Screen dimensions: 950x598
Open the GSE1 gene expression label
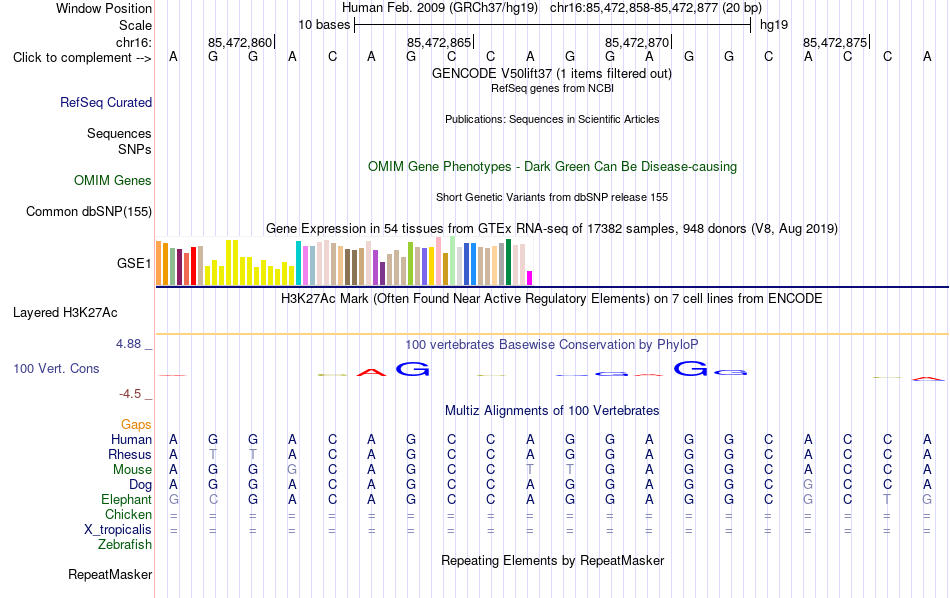(x=134, y=263)
